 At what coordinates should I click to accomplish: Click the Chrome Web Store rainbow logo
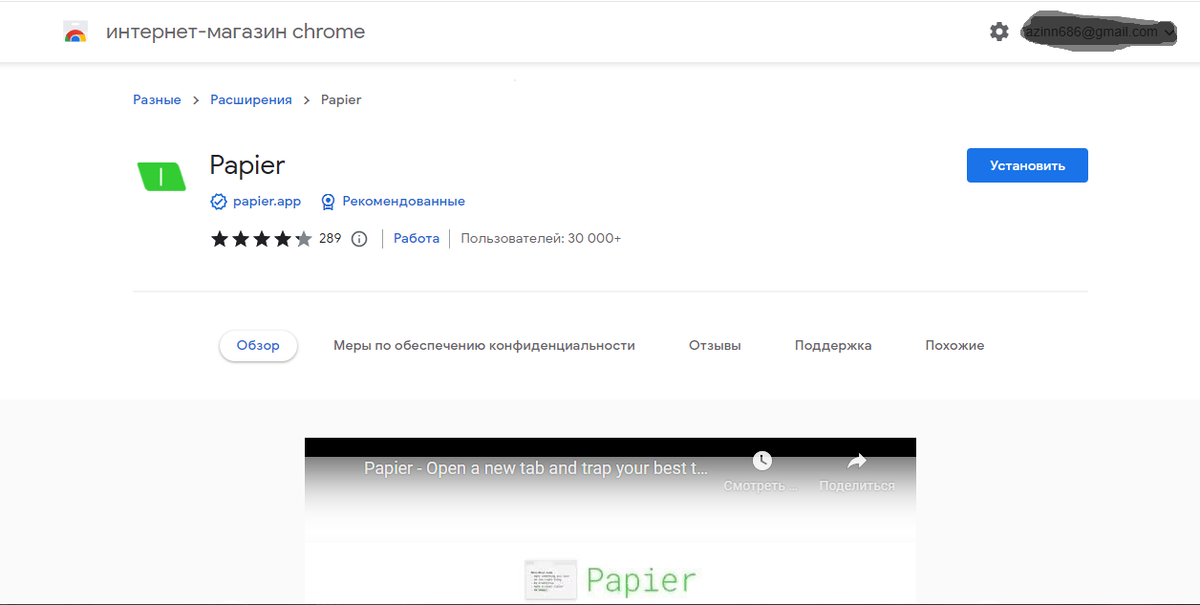pyautogui.click(x=75, y=32)
